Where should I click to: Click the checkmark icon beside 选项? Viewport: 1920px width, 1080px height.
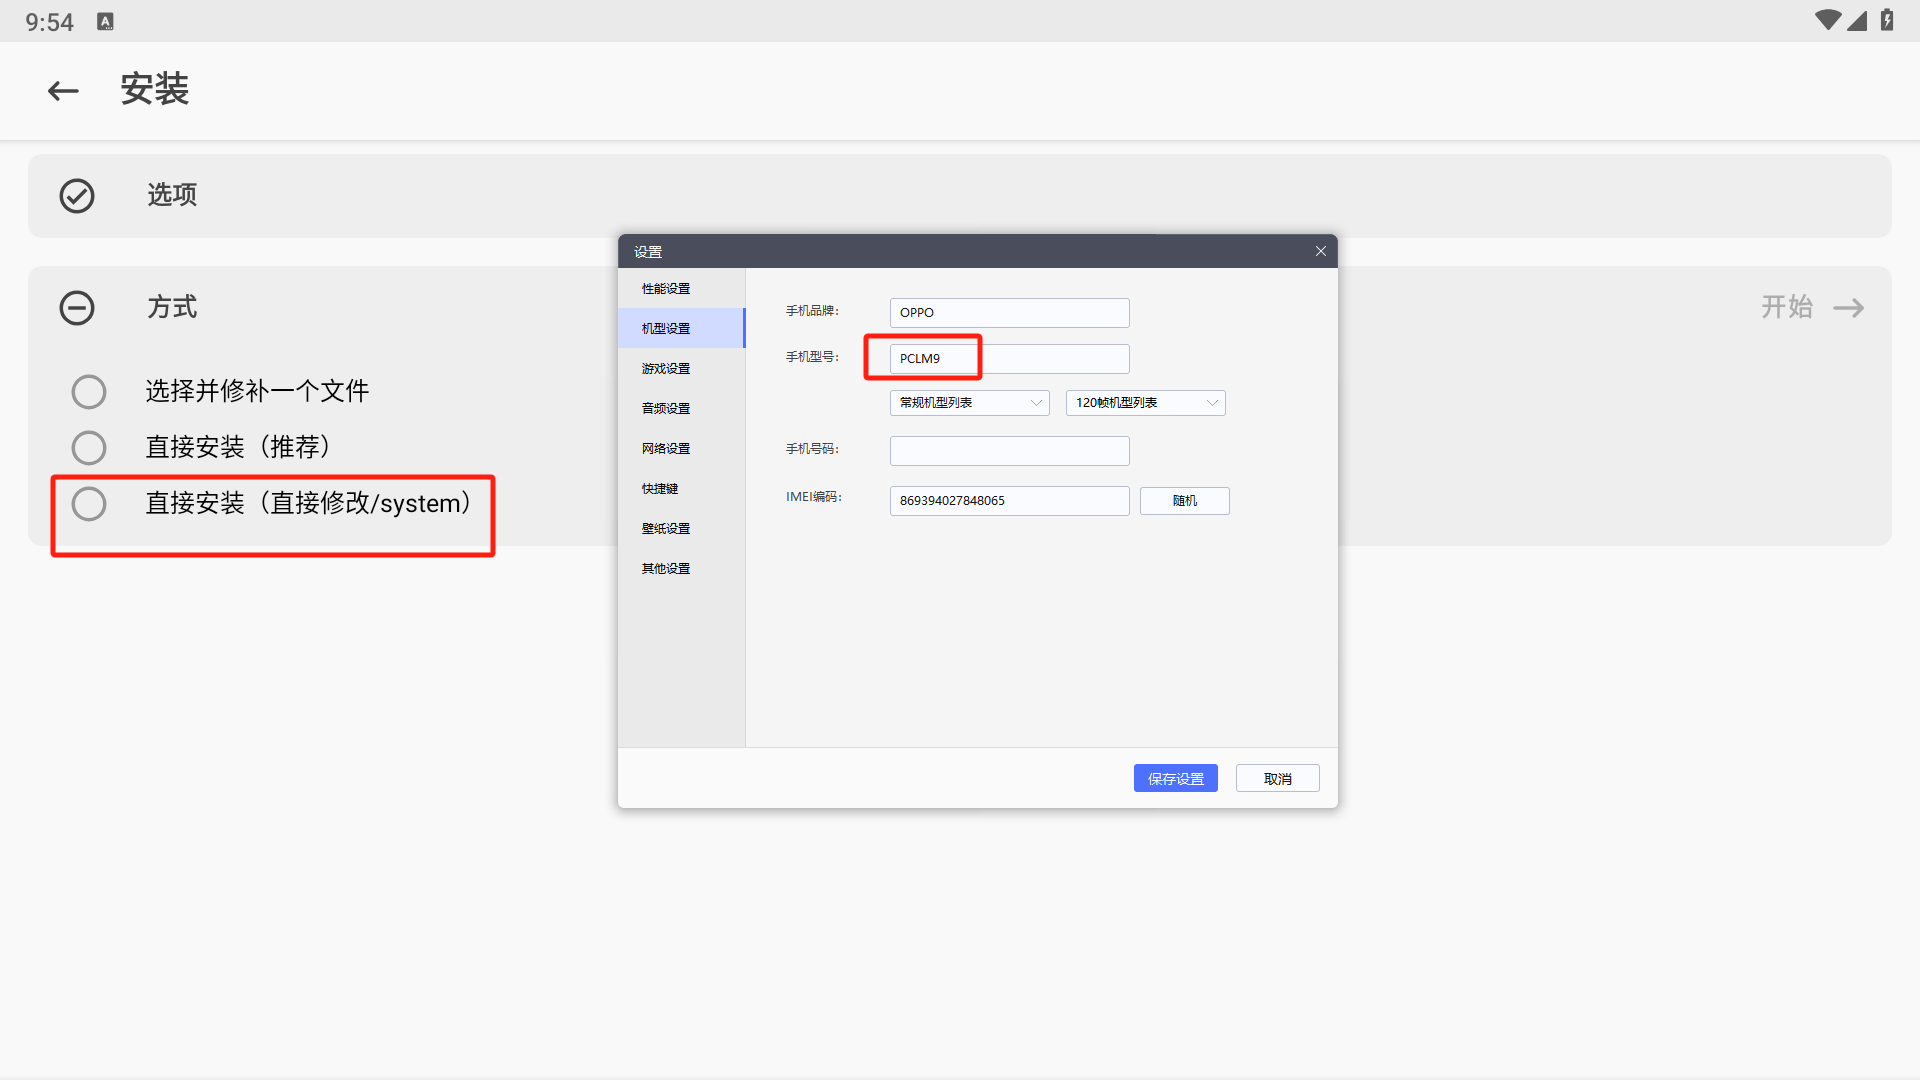(x=77, y=195)
